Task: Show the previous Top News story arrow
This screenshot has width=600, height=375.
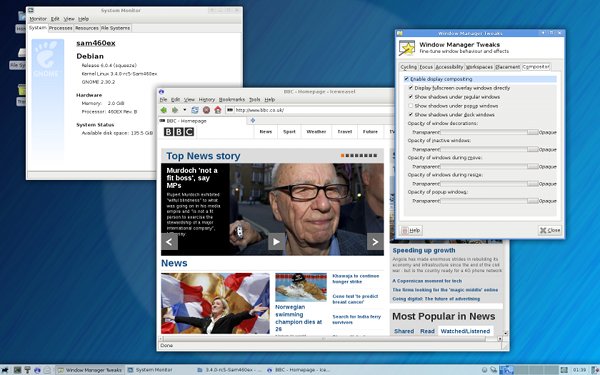Action: (x=169, y=241)
